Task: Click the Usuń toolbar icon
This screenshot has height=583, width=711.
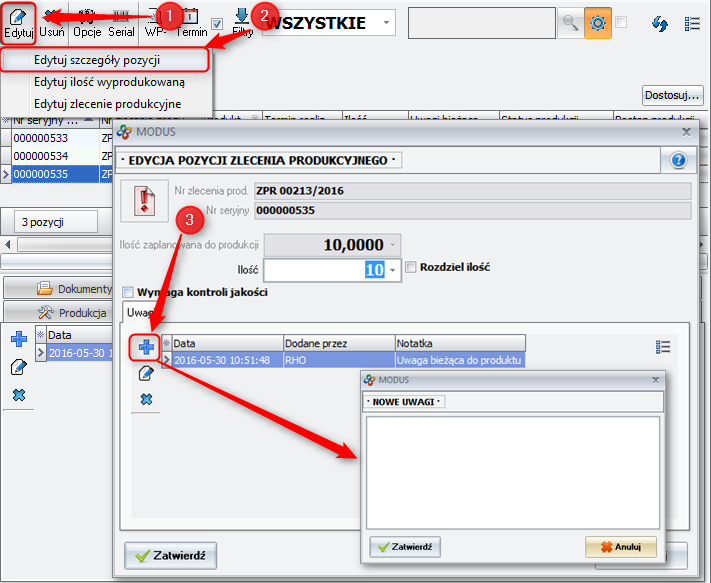Action: click(x=52, y=23)
